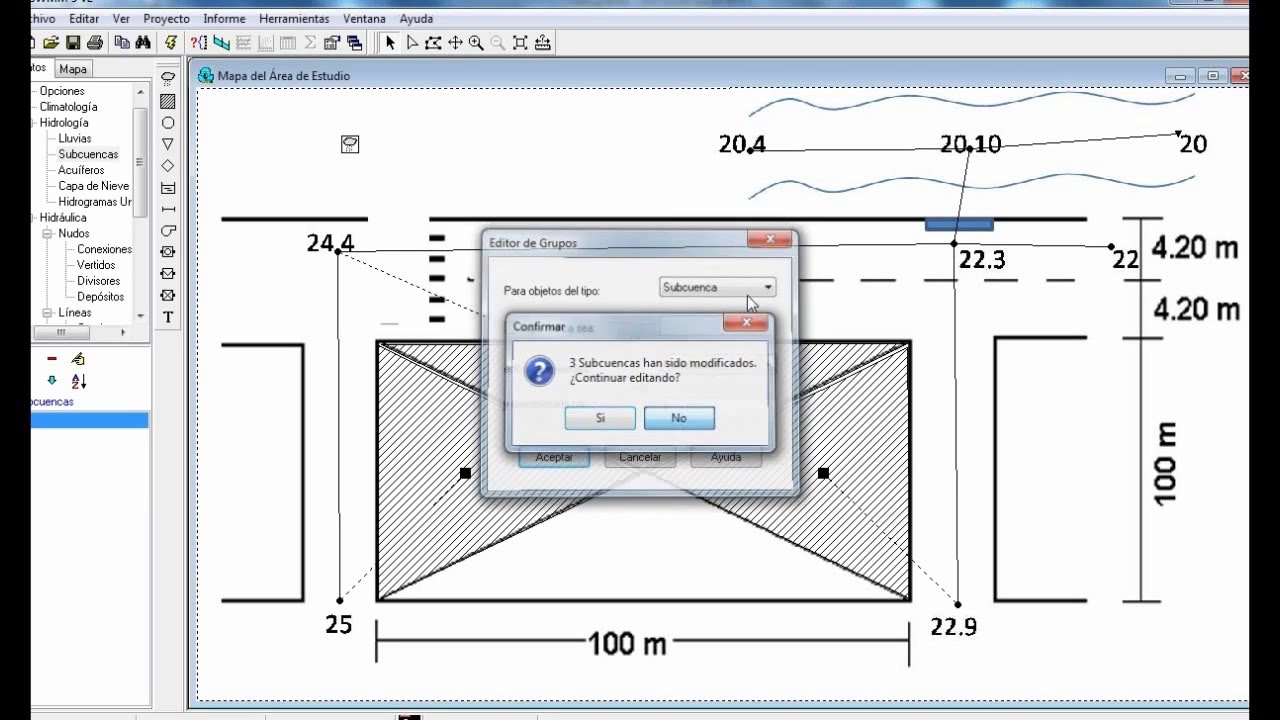Choose the pan map tool
This screenshot has height=720, width=1280.
pyautogui.click(x=455, y=43)
